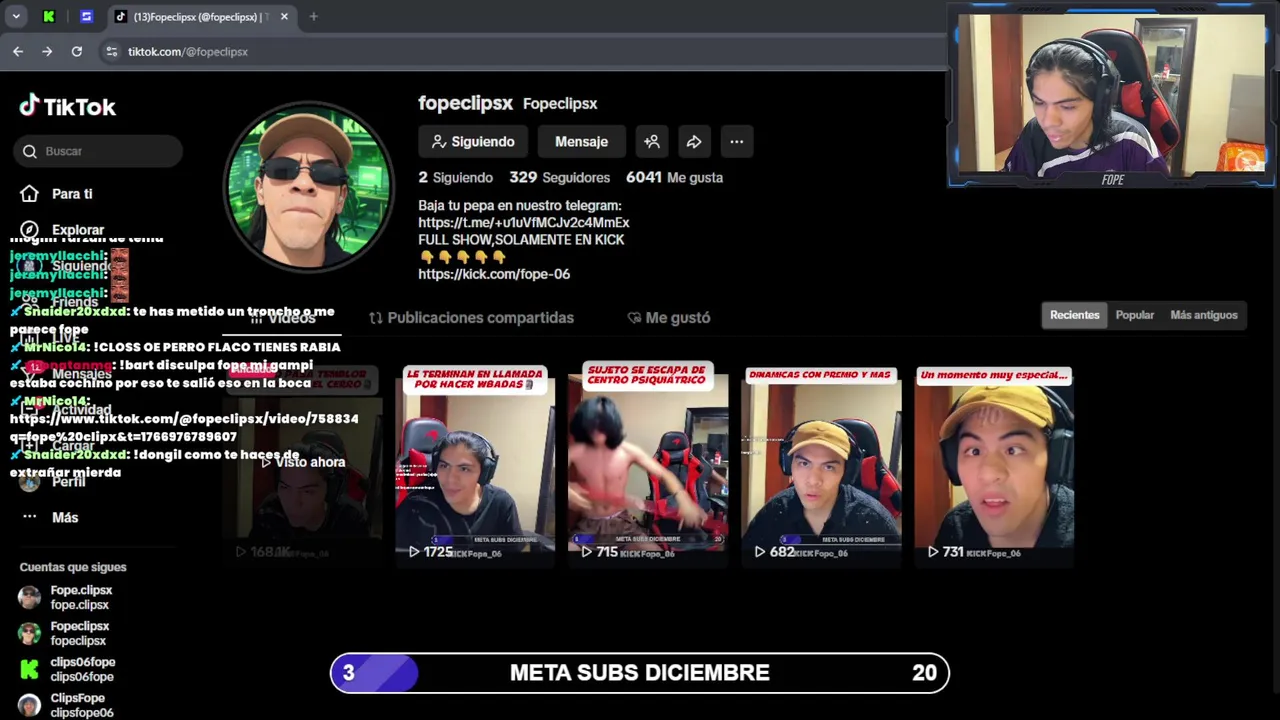Open the profile three-dots options menu
This screenshot has height=720, width=1280.
click(736, 142)
